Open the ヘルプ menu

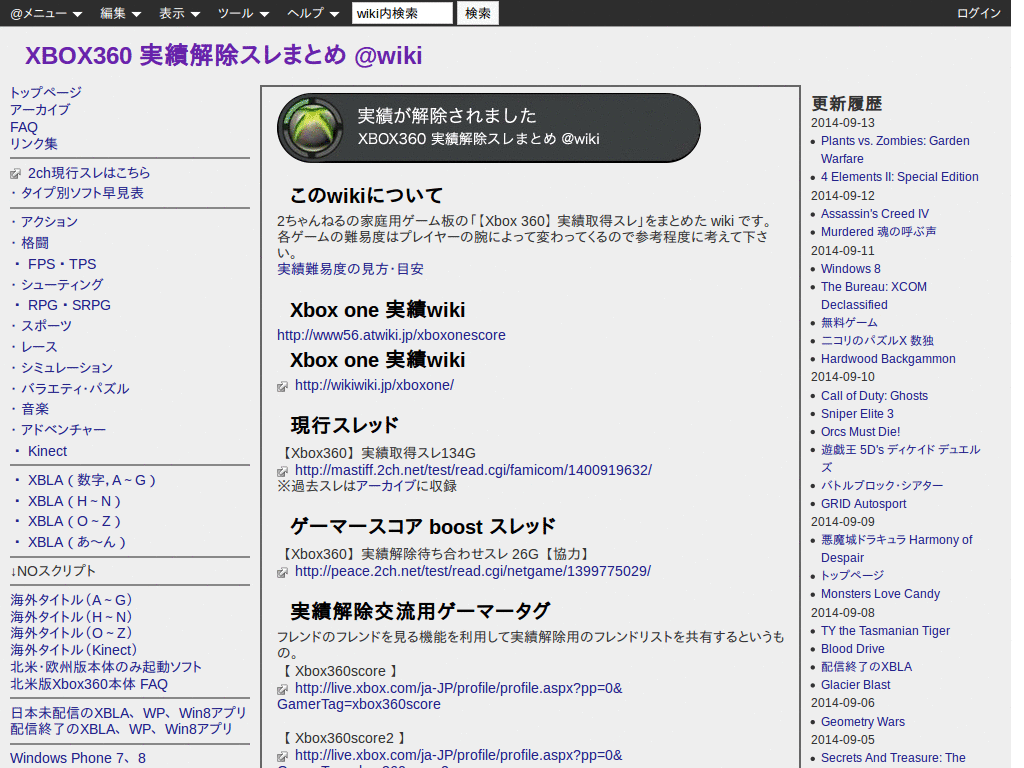[x=306, y=12]
